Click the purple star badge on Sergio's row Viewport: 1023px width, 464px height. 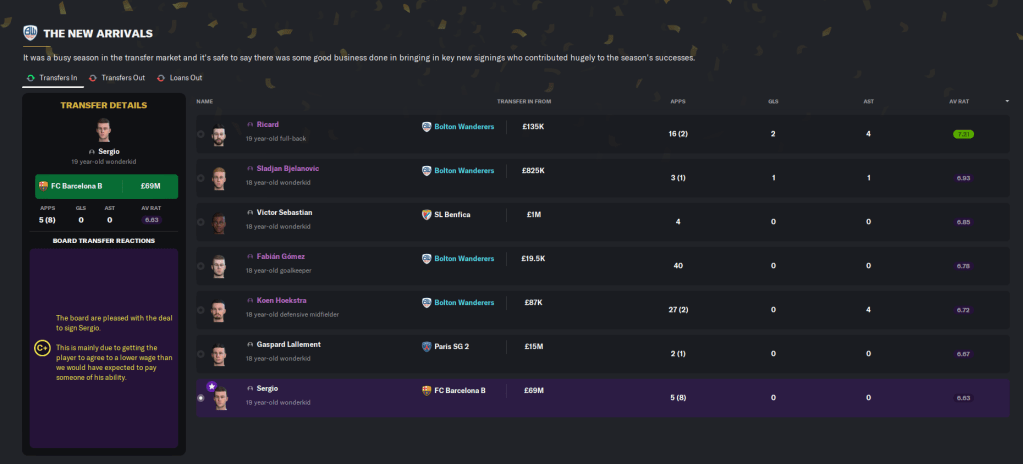coord(211,385)
